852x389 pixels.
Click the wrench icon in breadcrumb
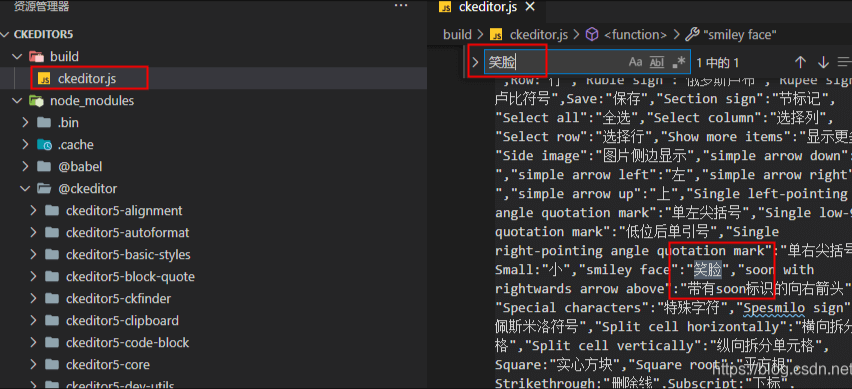click(x=692, y=35)
